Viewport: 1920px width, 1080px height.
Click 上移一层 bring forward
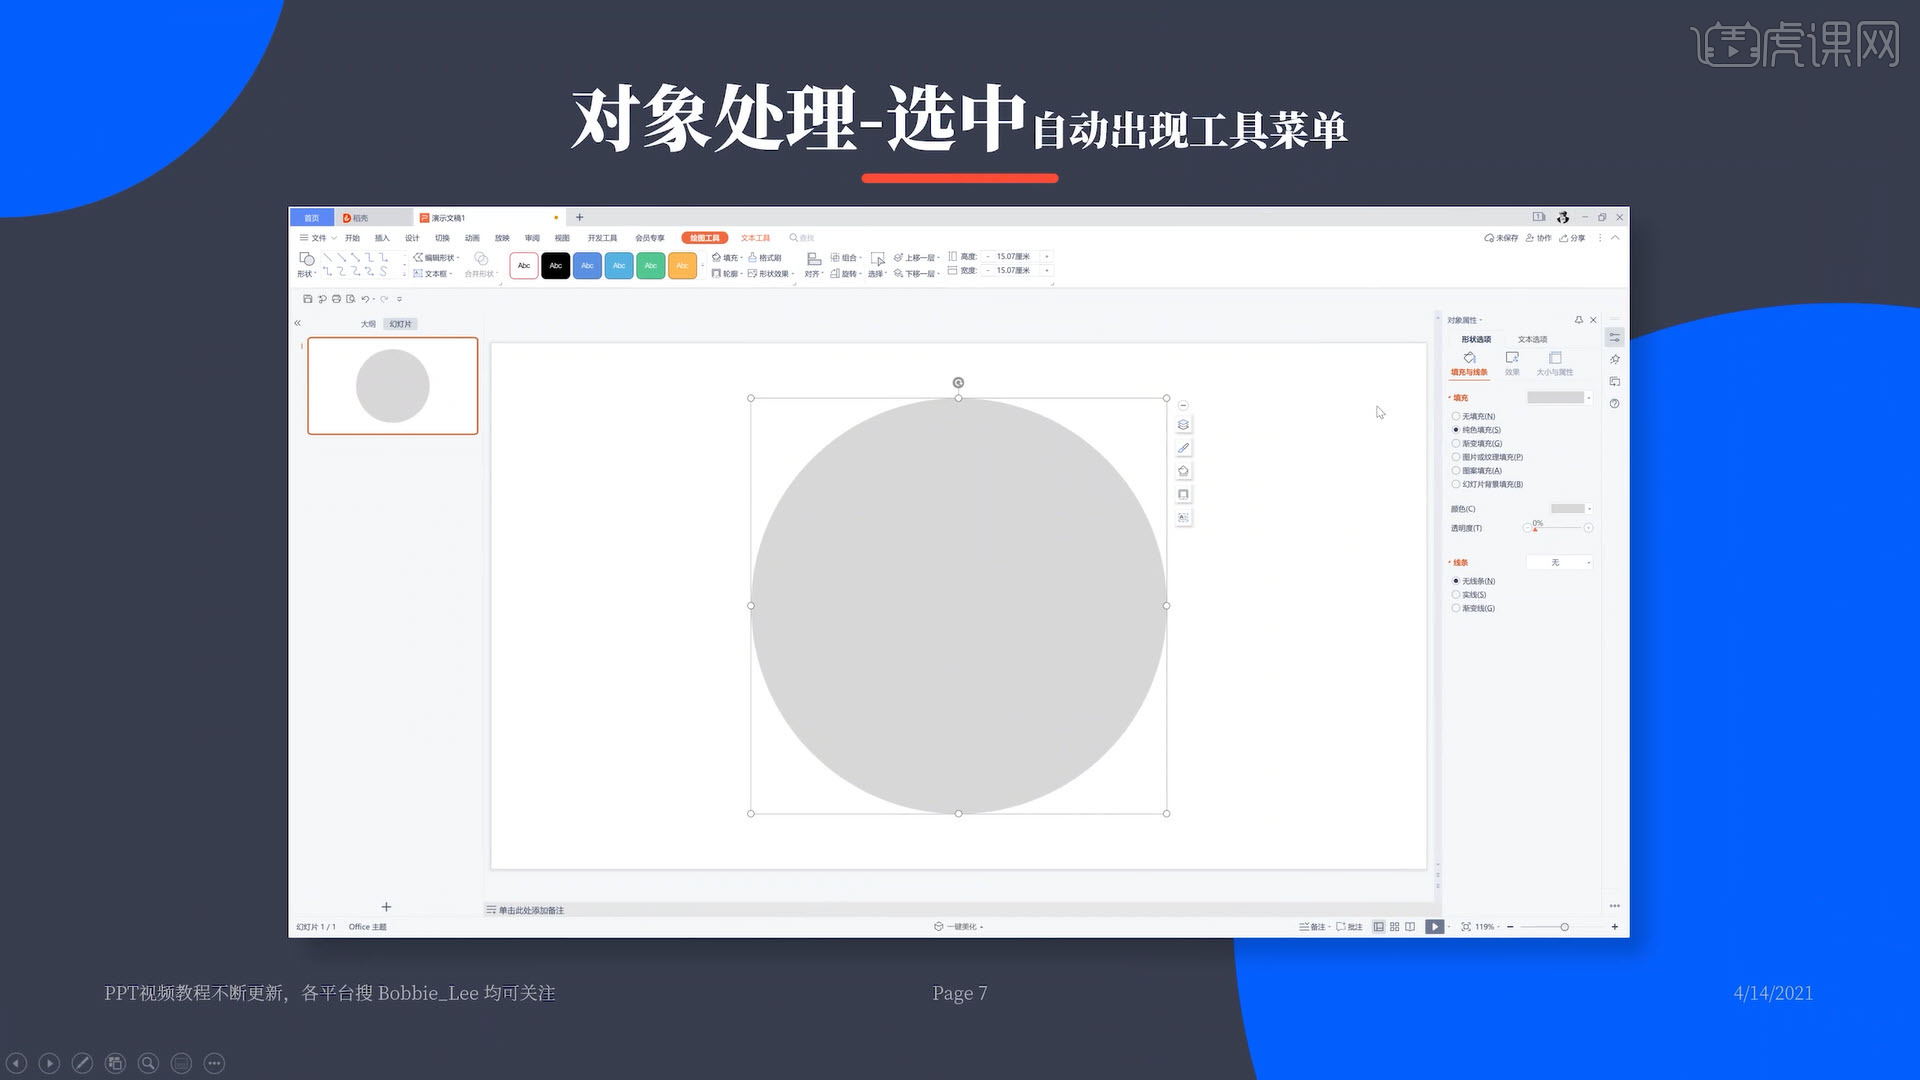(916, 258)
